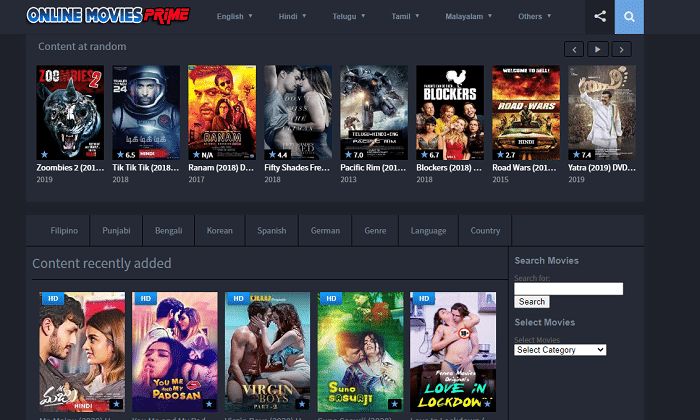Open the search magnifier icon

tap(629, 17)
